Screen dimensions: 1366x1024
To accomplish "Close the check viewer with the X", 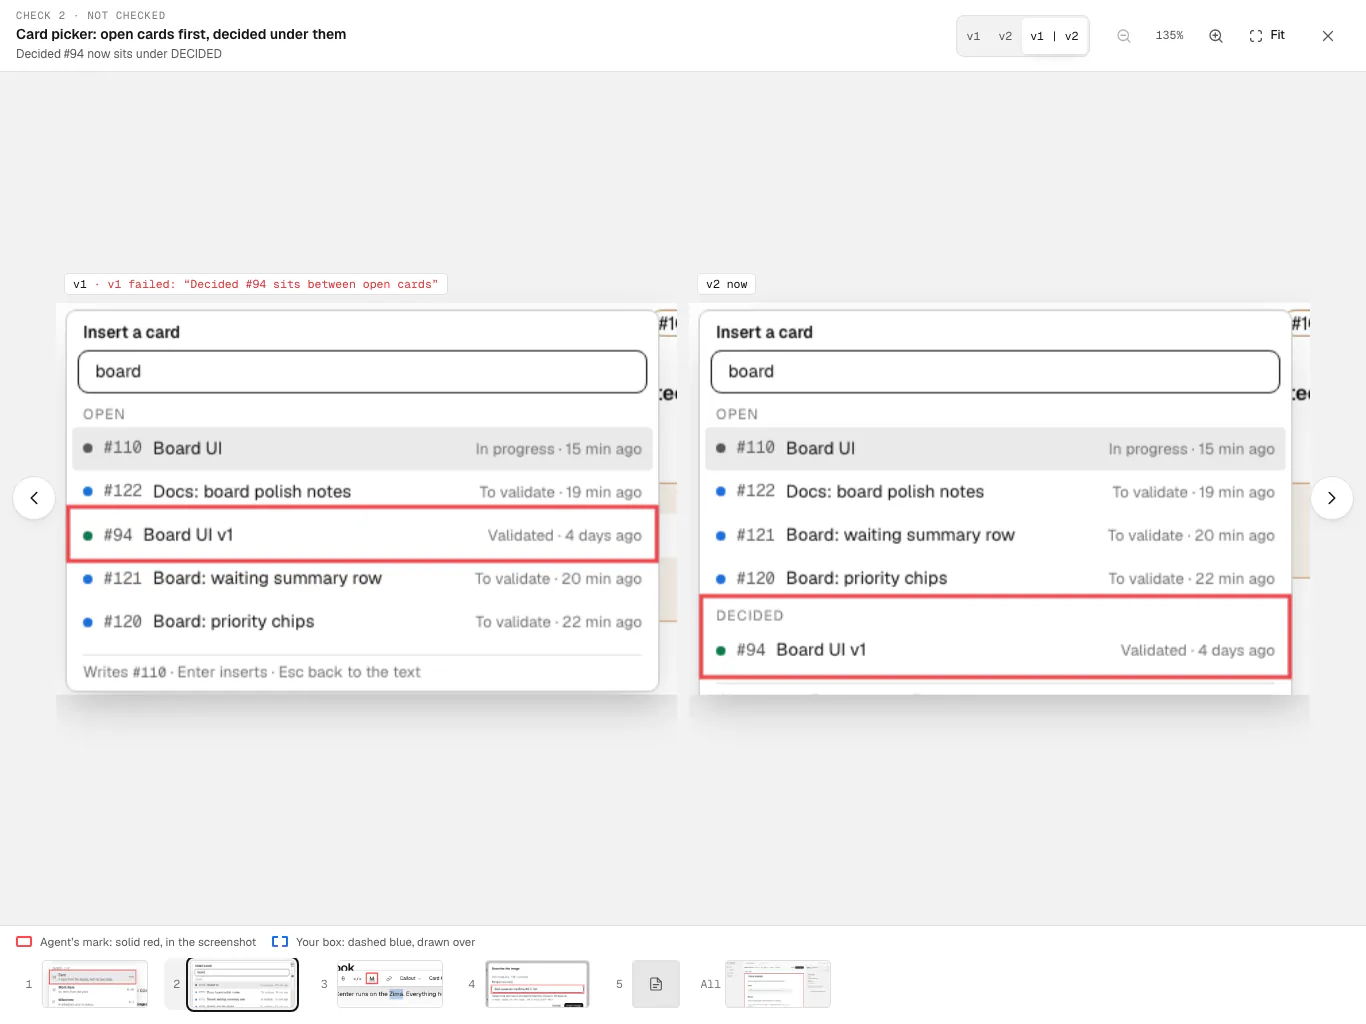I will tap(1328, 36).
